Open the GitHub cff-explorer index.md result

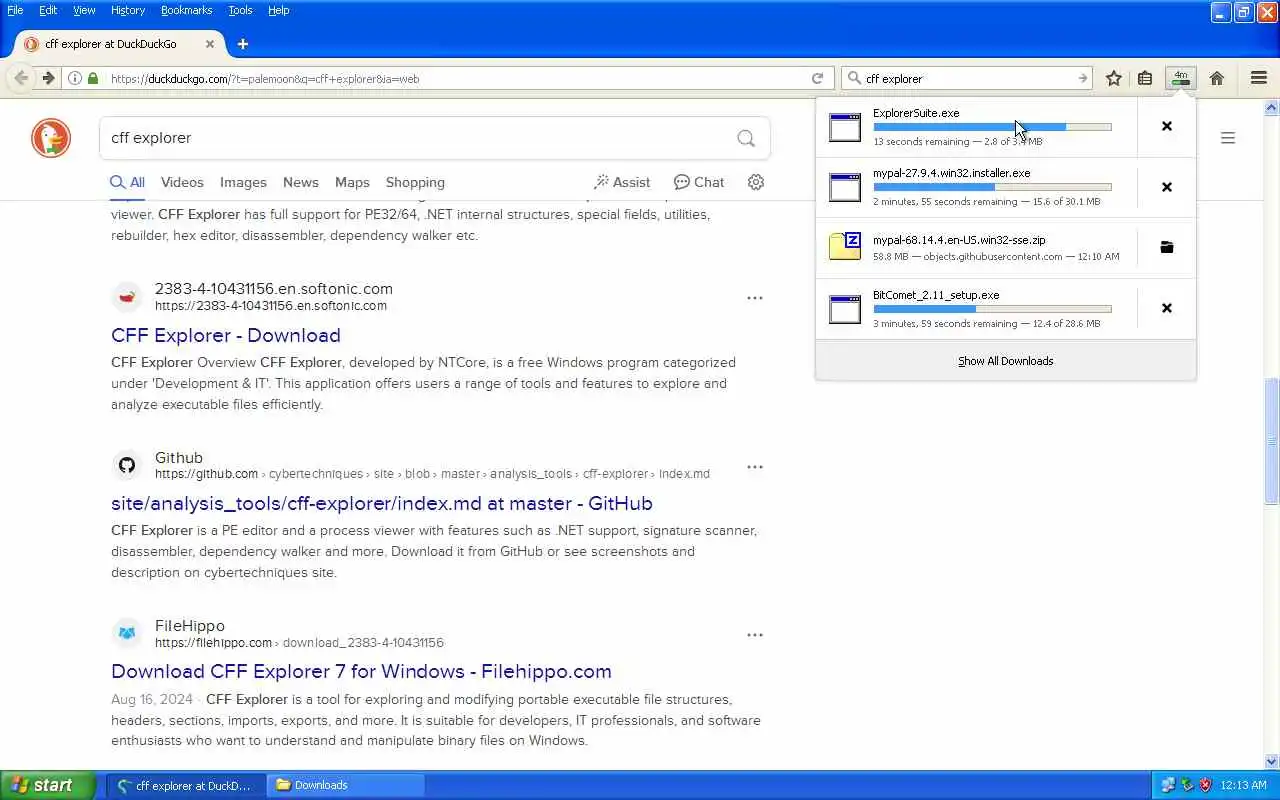tap(382, 503)
